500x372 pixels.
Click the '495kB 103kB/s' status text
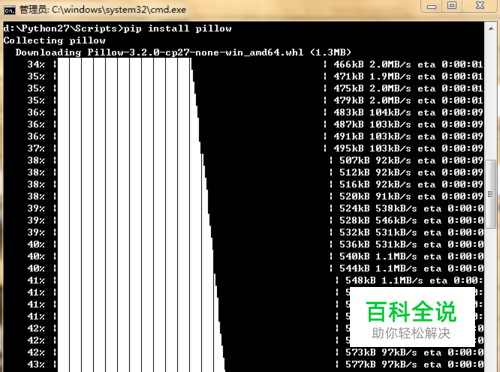coord(372,149)
